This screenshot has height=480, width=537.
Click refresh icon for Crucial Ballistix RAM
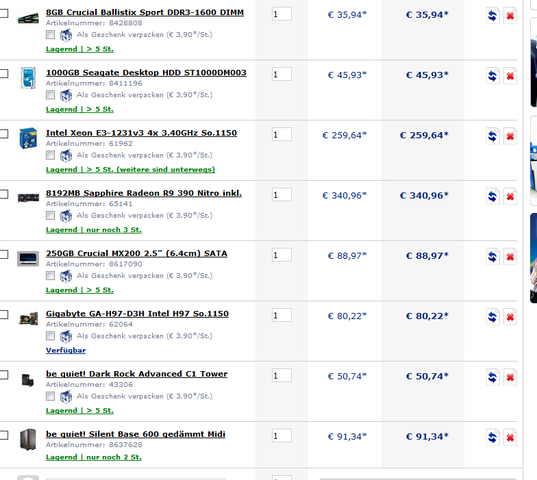[x=492, y=16]
